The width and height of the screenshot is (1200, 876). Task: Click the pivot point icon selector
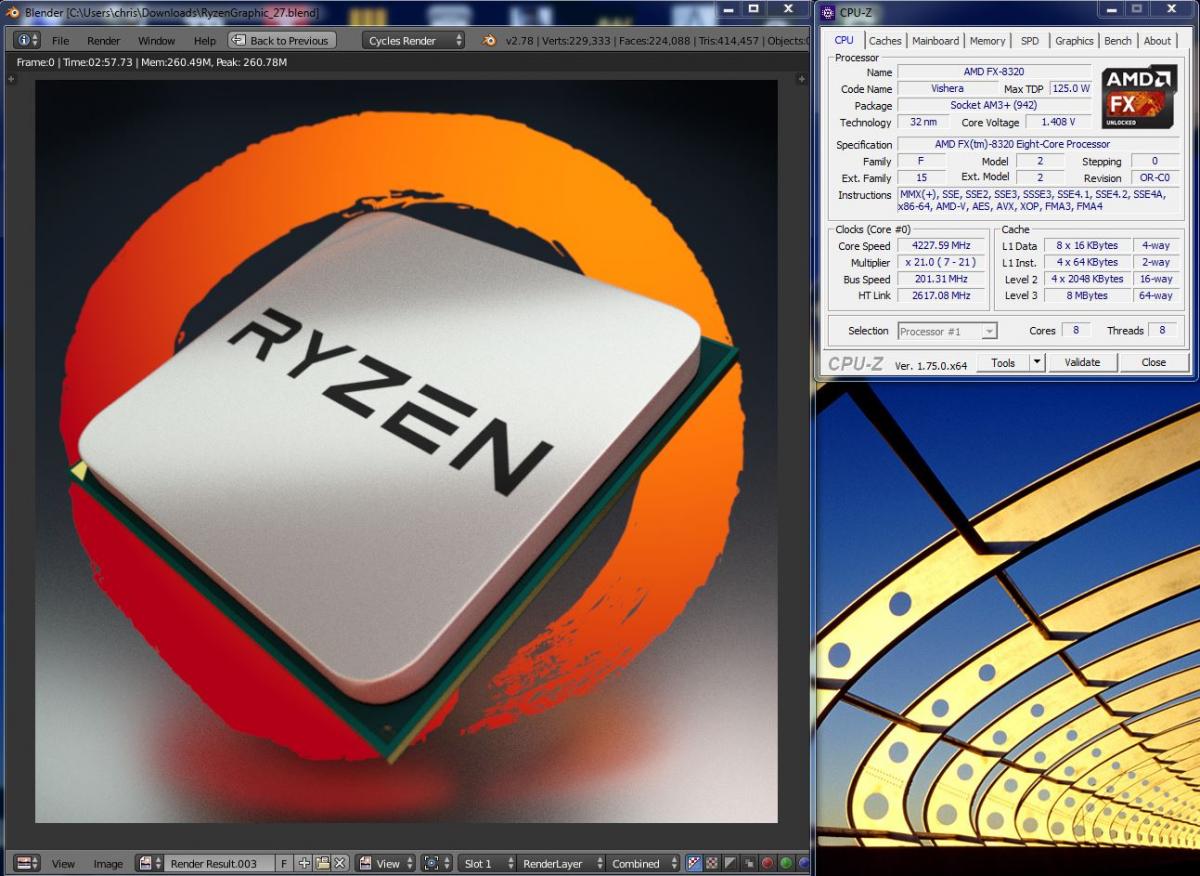tap(438, 863)
